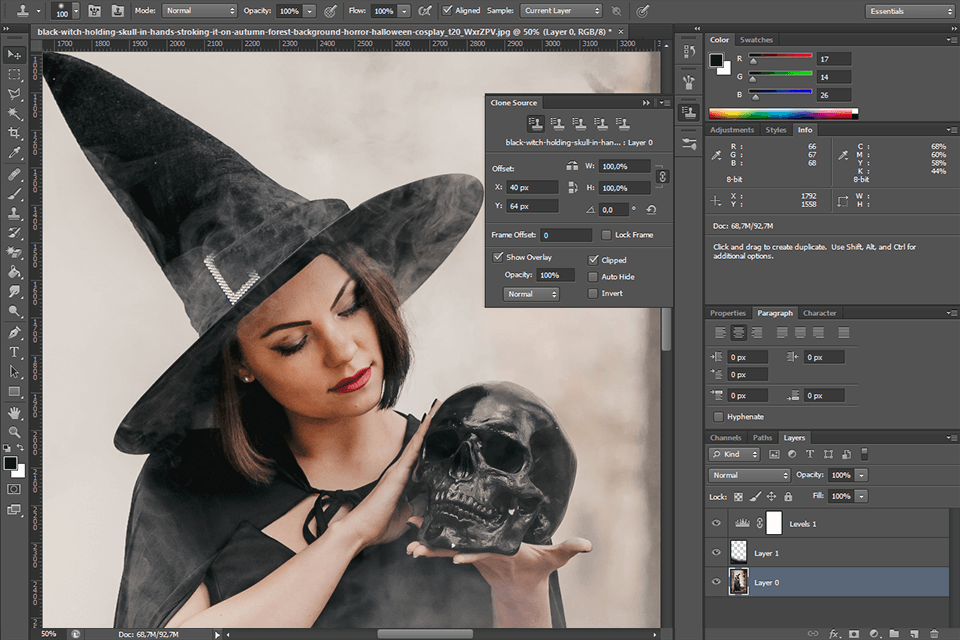
Task: Delete layer using trash icon
Action: [x=932, y=633]
